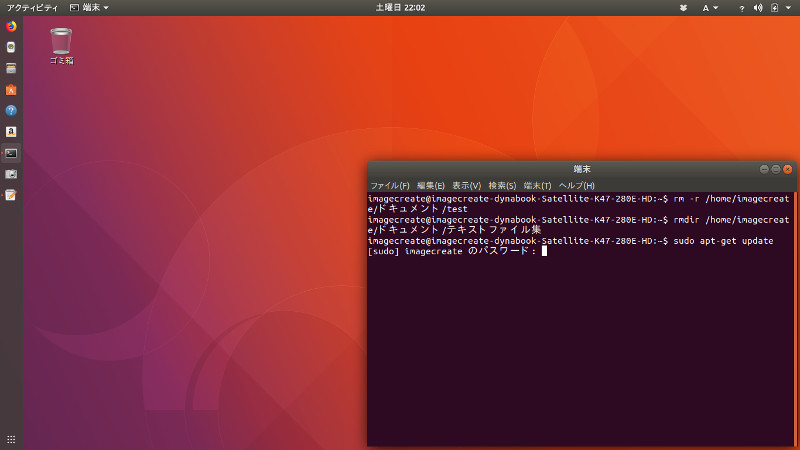Open the ゴミ箱 trash icon on desktop
Image resolution: width=800 pixels, height=450 pixels.
61,46
